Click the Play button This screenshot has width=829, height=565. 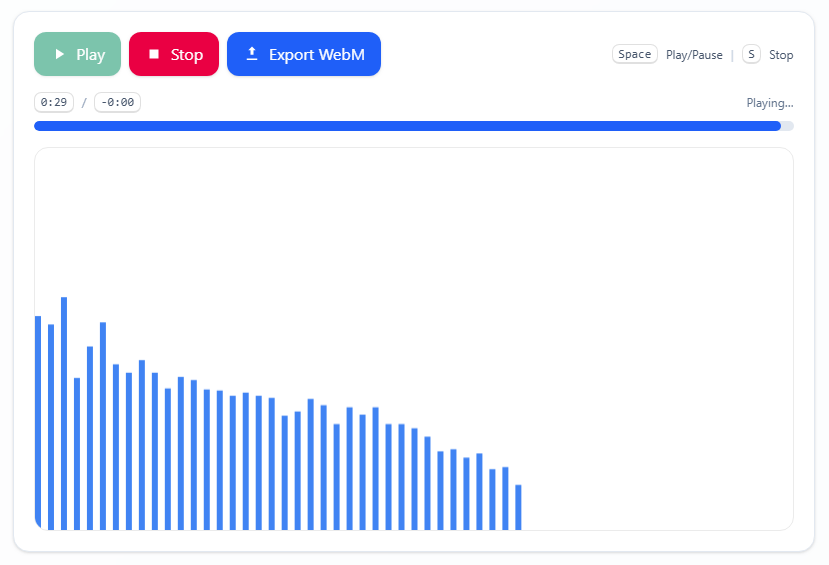[x=77, y=54]
